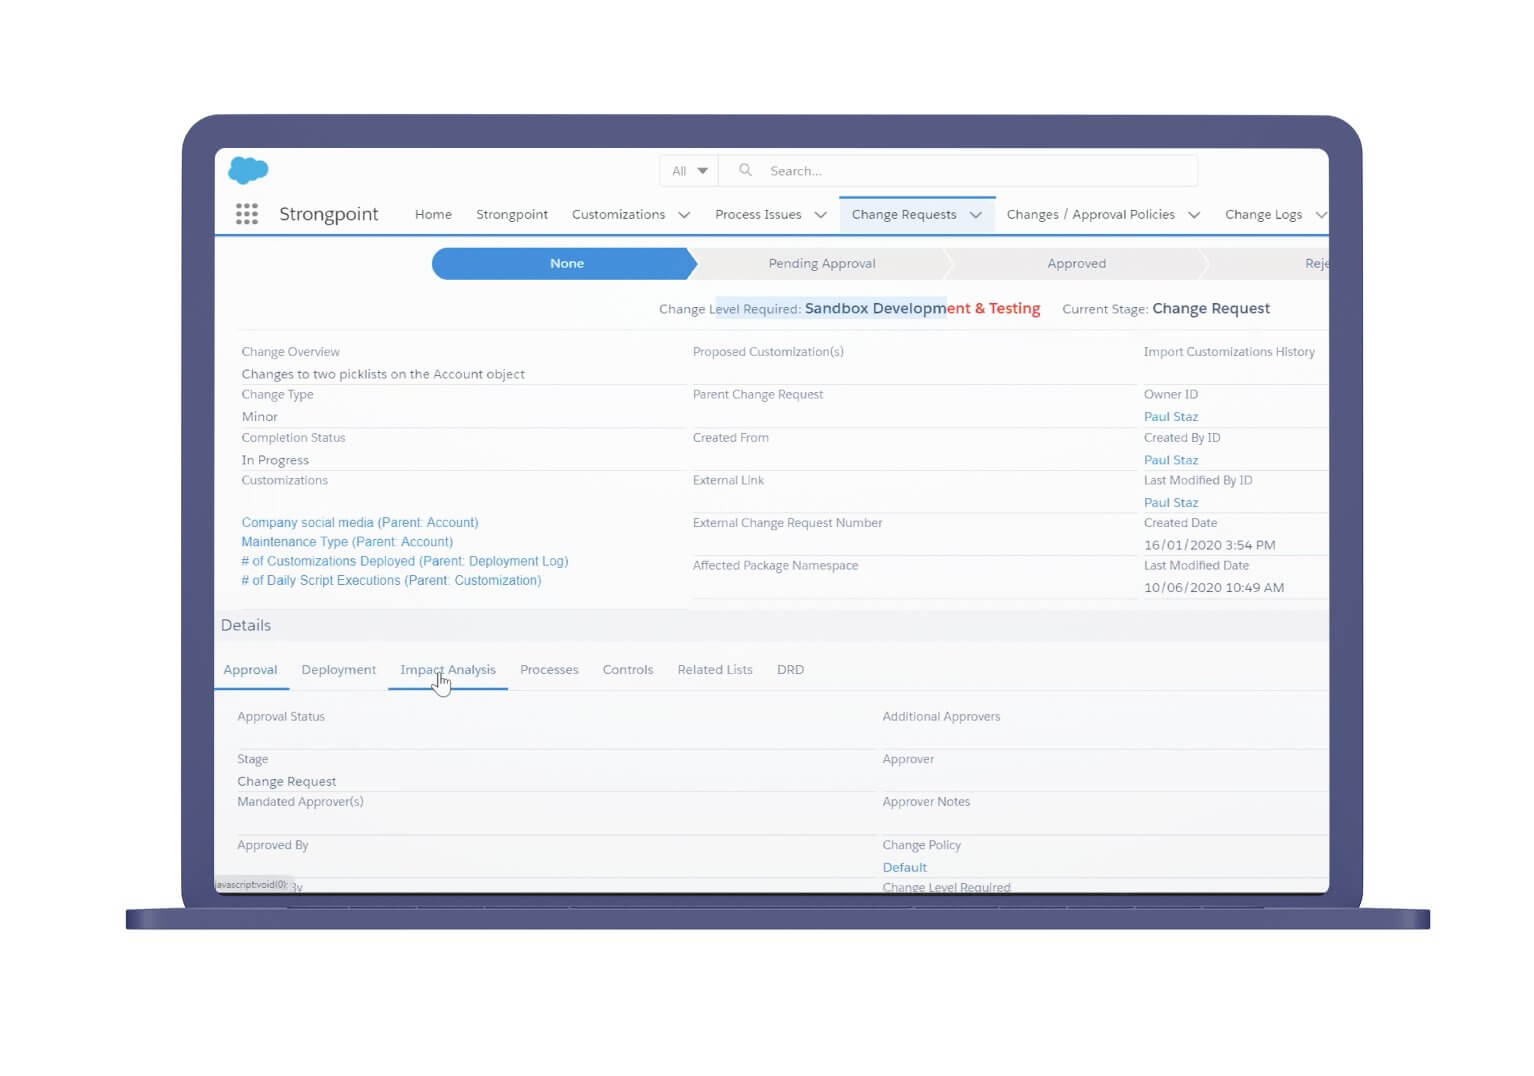1534x1076 pixels.
Task: Click the Salesforce cloud logo
Action: click(x=248, y=170)
